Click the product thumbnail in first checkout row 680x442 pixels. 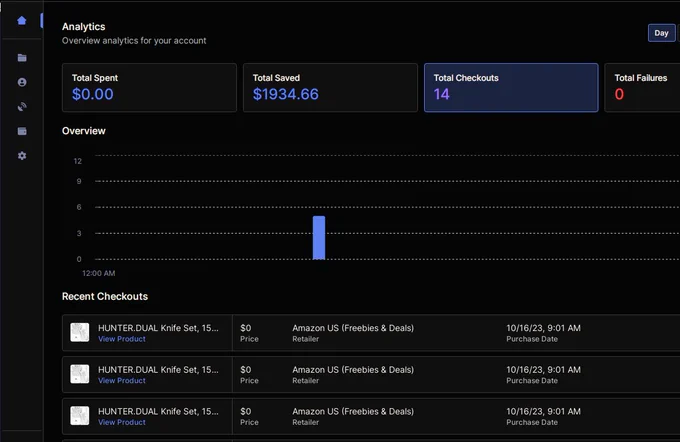coord(80,332)
